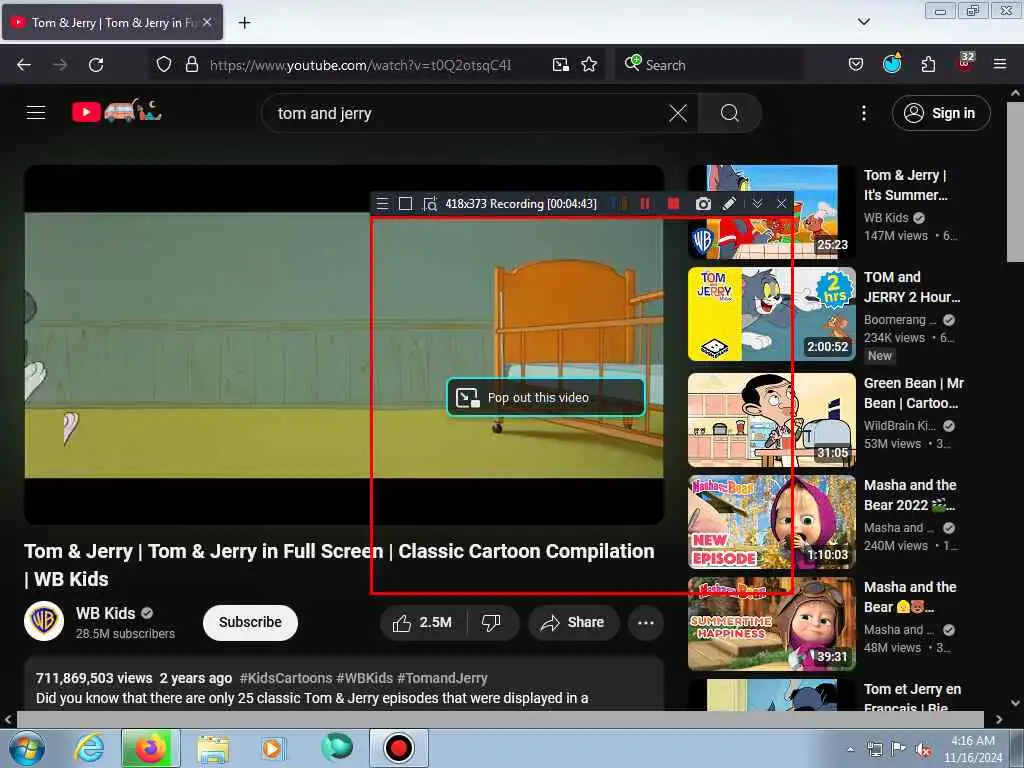Click picture-in-picture icon in address bar
The image size is (1024, 768).
click(560, 65)
